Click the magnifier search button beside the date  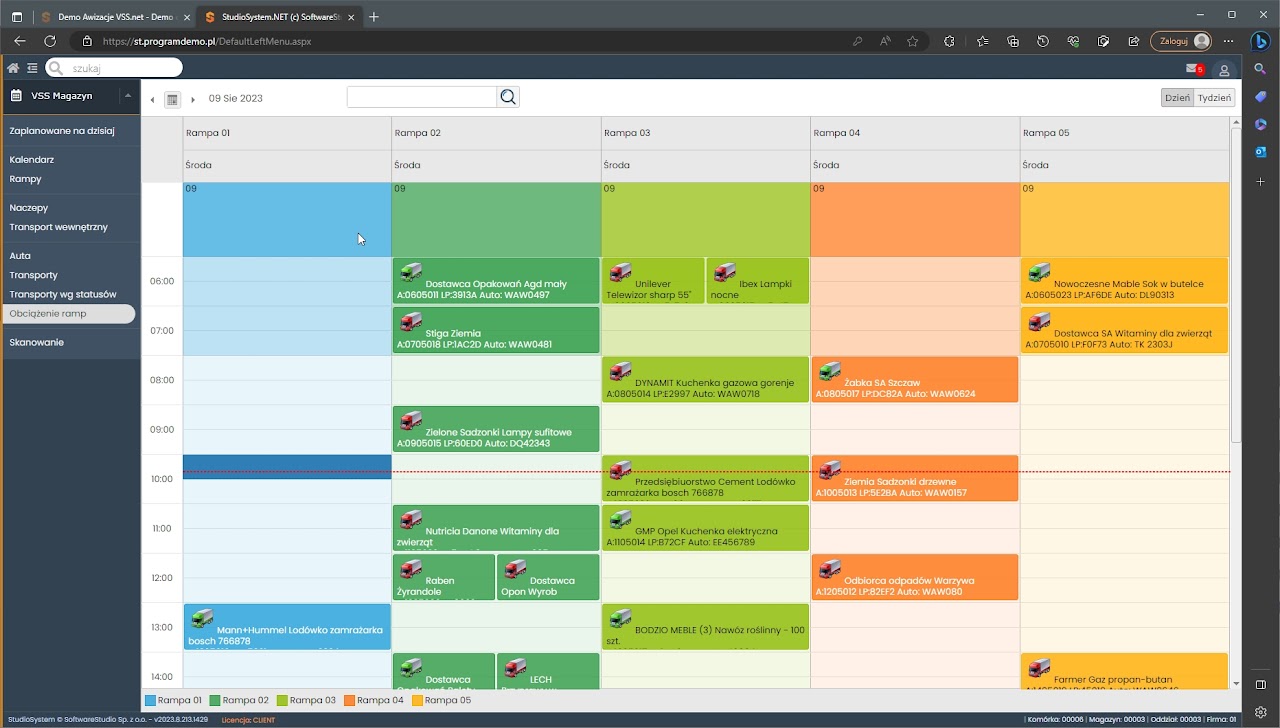pos(508,97)
